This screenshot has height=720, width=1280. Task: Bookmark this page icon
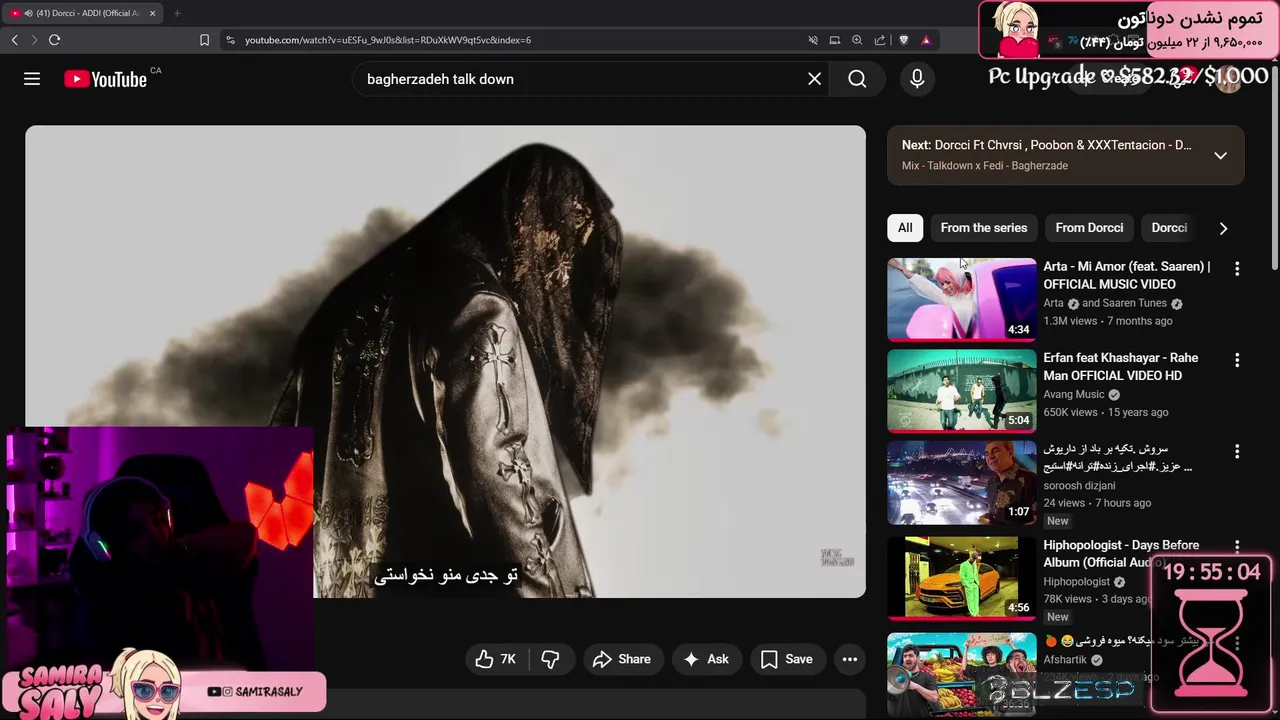[x=204, y=40]
